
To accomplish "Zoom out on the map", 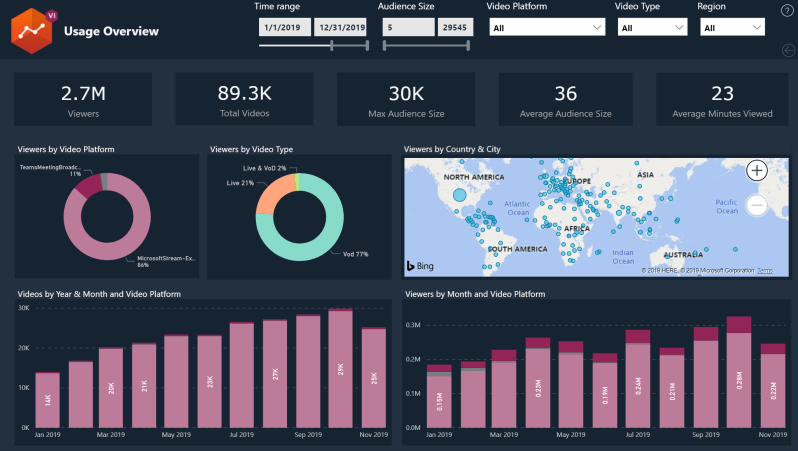I will click(x=757, y=206).
